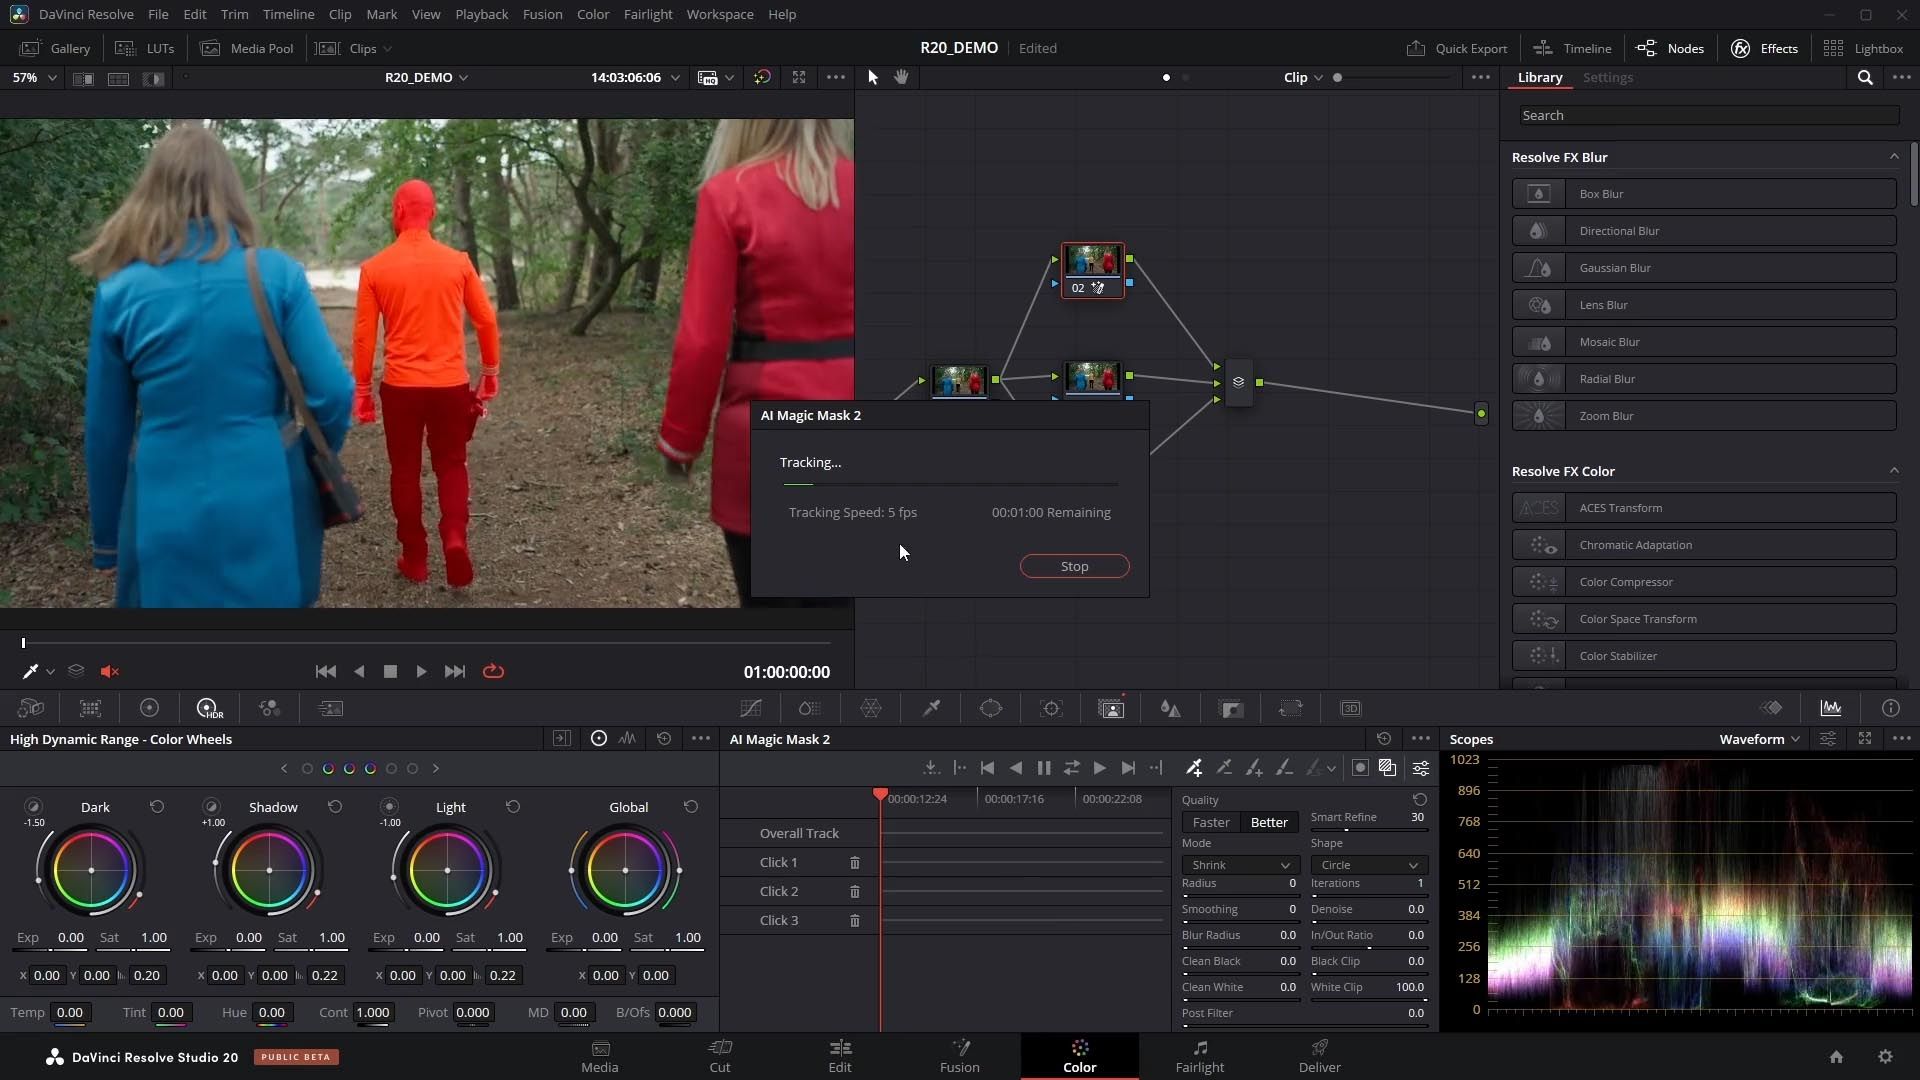This screenshot has width=1920, height=1080.
Task: Select node 02 thumbnail in node graph
Action: [x=1092, y=261]
